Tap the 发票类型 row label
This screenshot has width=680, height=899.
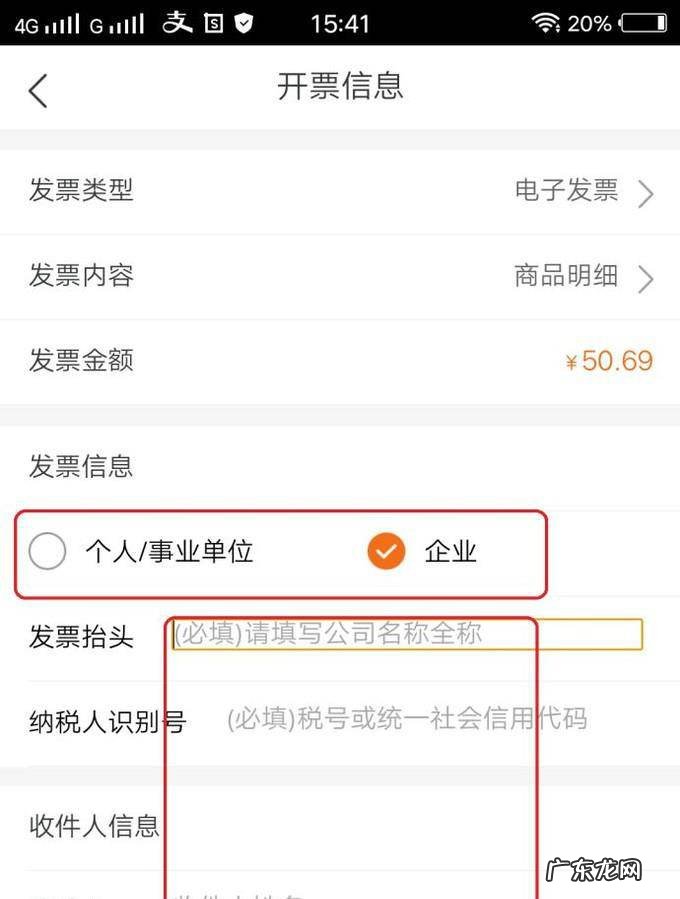click(x=81, y=190)
